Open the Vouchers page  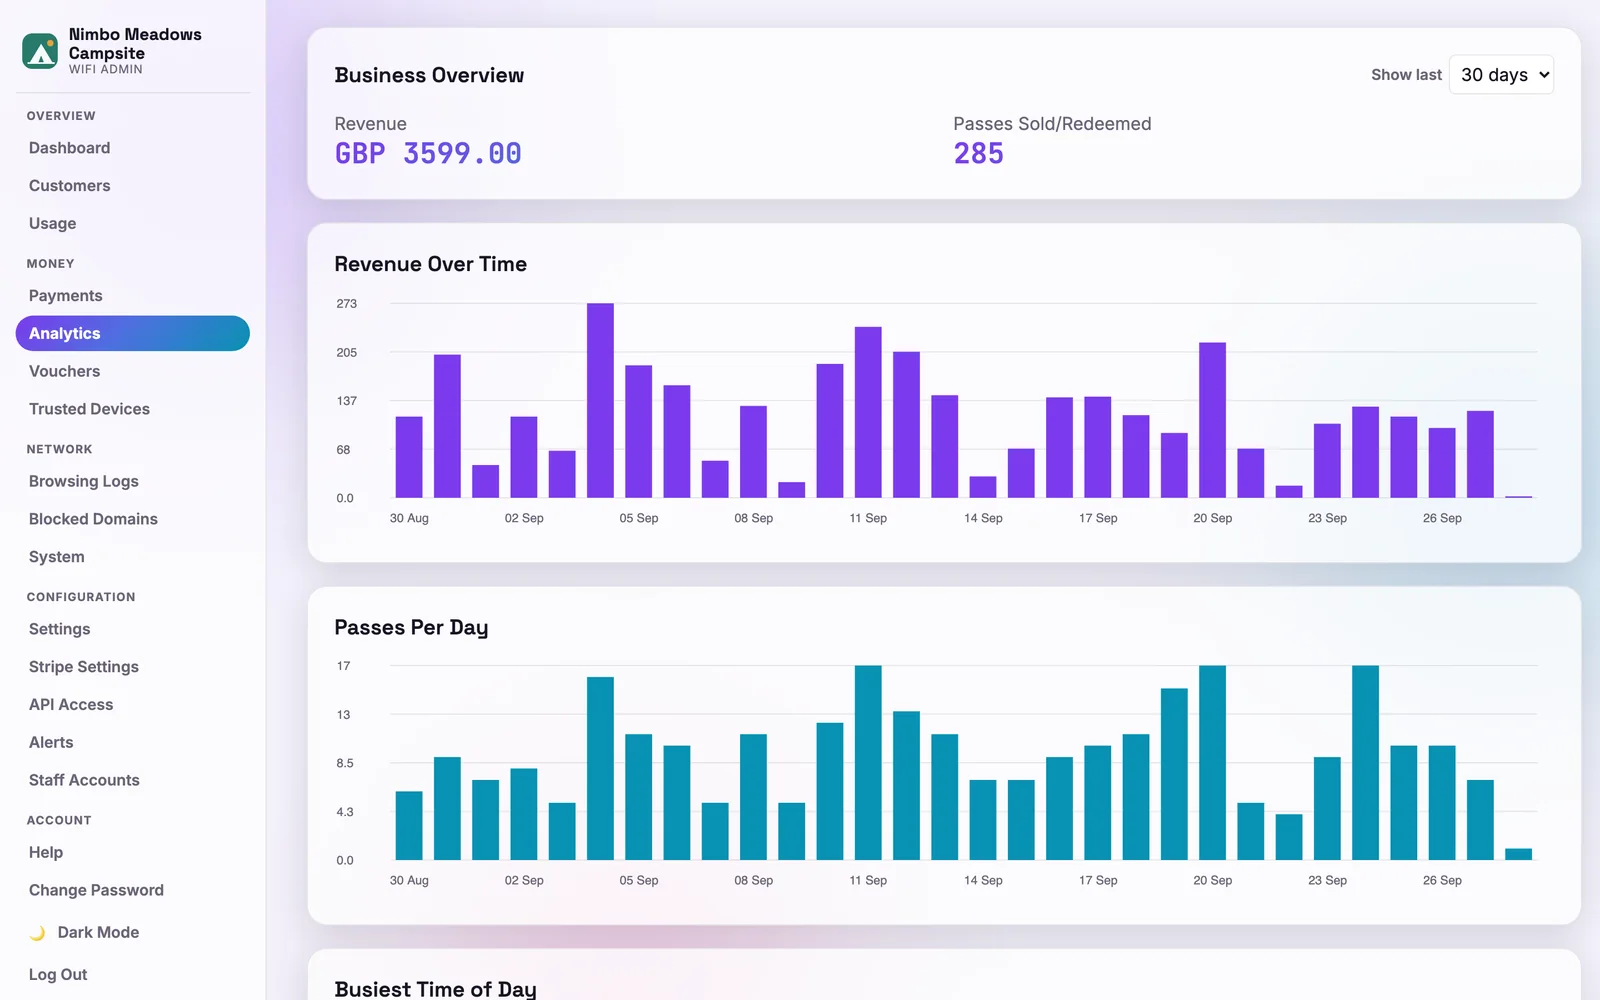pos(133,372)
